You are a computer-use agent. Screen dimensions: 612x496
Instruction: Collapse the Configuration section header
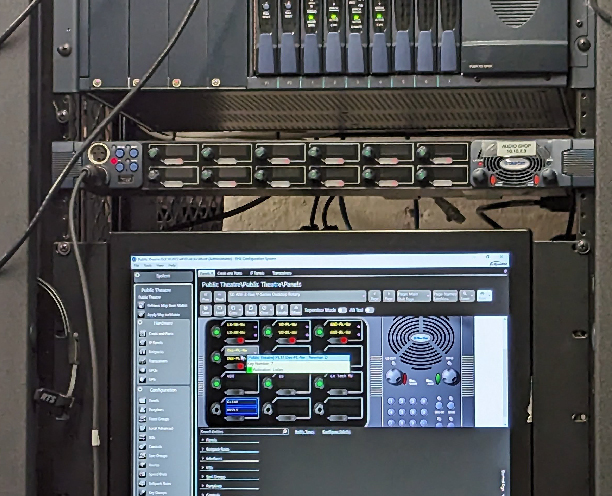click(x=165, y=389)
